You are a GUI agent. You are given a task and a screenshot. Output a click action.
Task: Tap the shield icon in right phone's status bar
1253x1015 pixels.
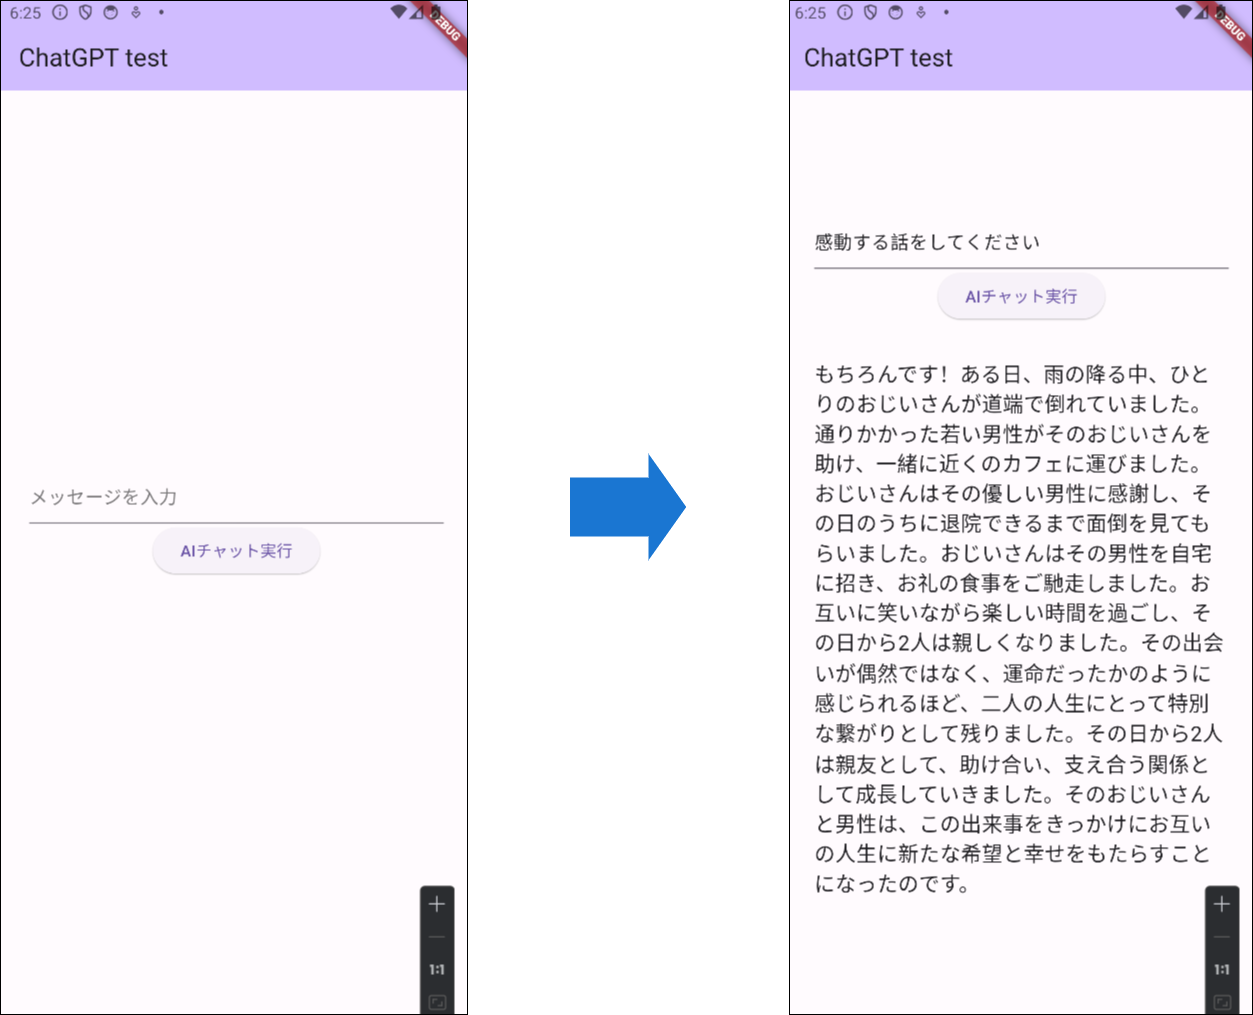click(x=870, y=13)
